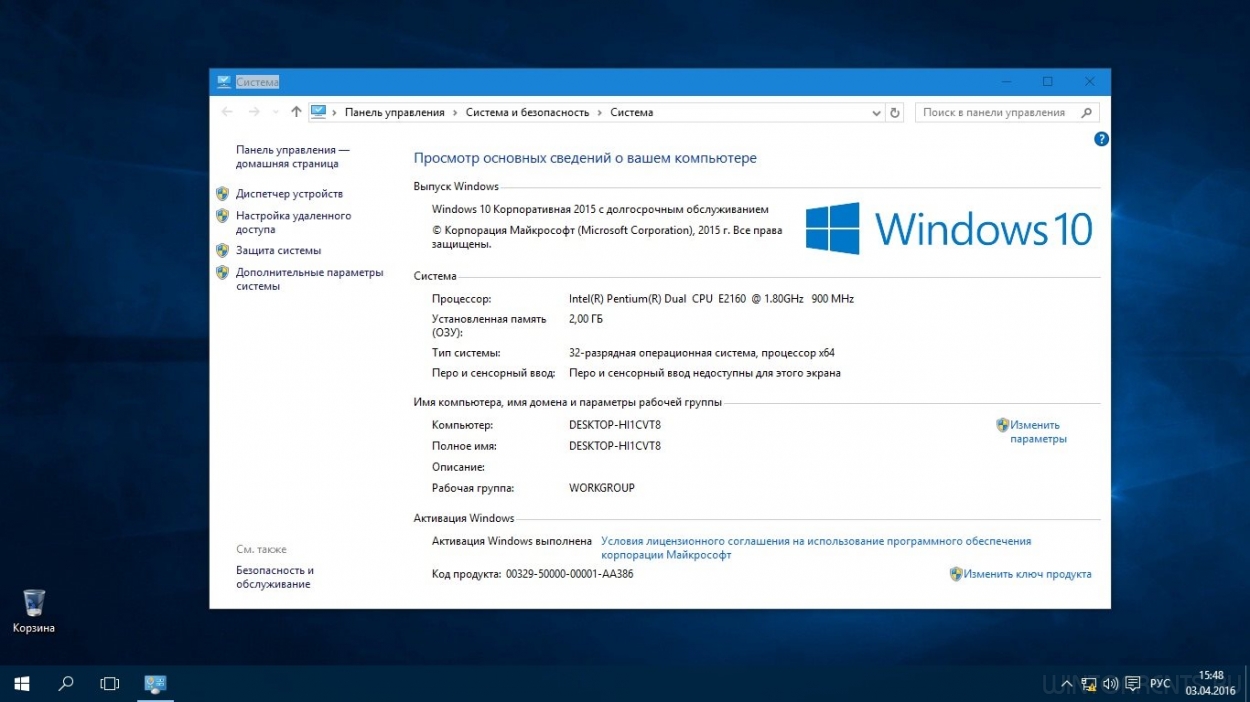The height and width of the screenshot is (702, 1250).
Task: Click installed memory value 2,00 ГБ
Action: click(x=585, y=319)
